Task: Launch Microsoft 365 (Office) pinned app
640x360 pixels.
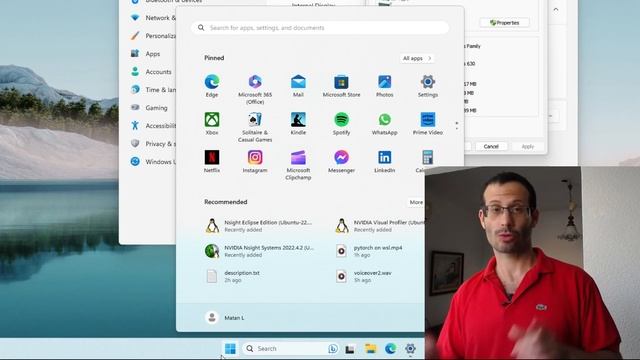Action: [255, 89]
